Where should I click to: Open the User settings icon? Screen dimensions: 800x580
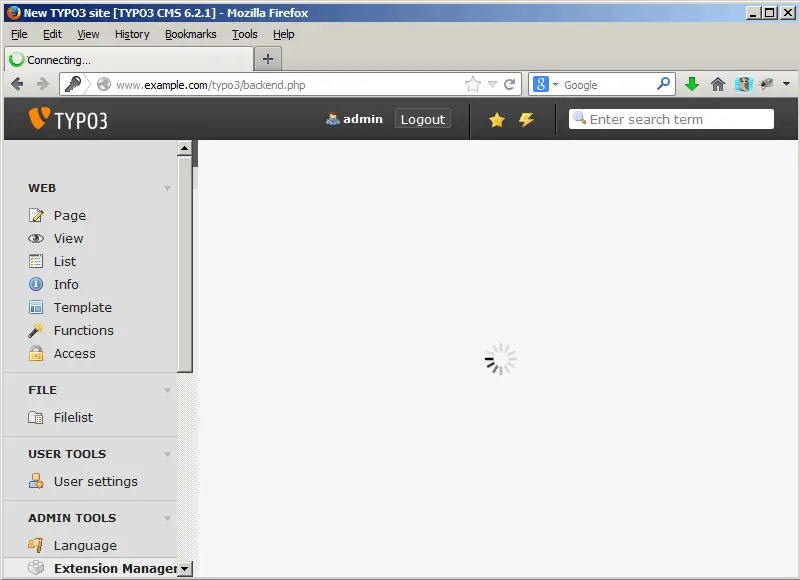click(36, 481)
